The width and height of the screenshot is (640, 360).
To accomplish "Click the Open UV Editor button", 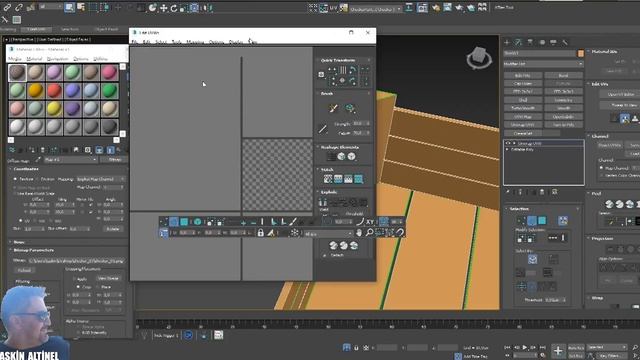I will click(621, 94).
